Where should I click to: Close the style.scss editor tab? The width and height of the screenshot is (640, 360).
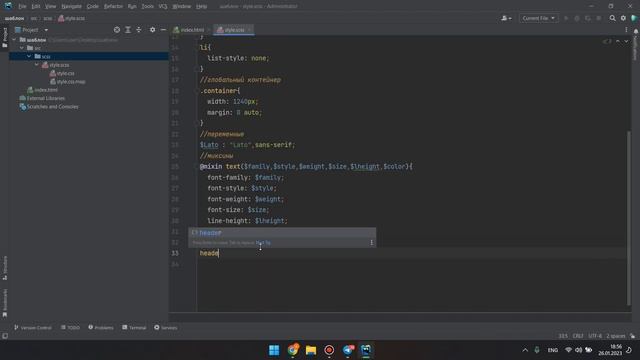coord(249,30)
